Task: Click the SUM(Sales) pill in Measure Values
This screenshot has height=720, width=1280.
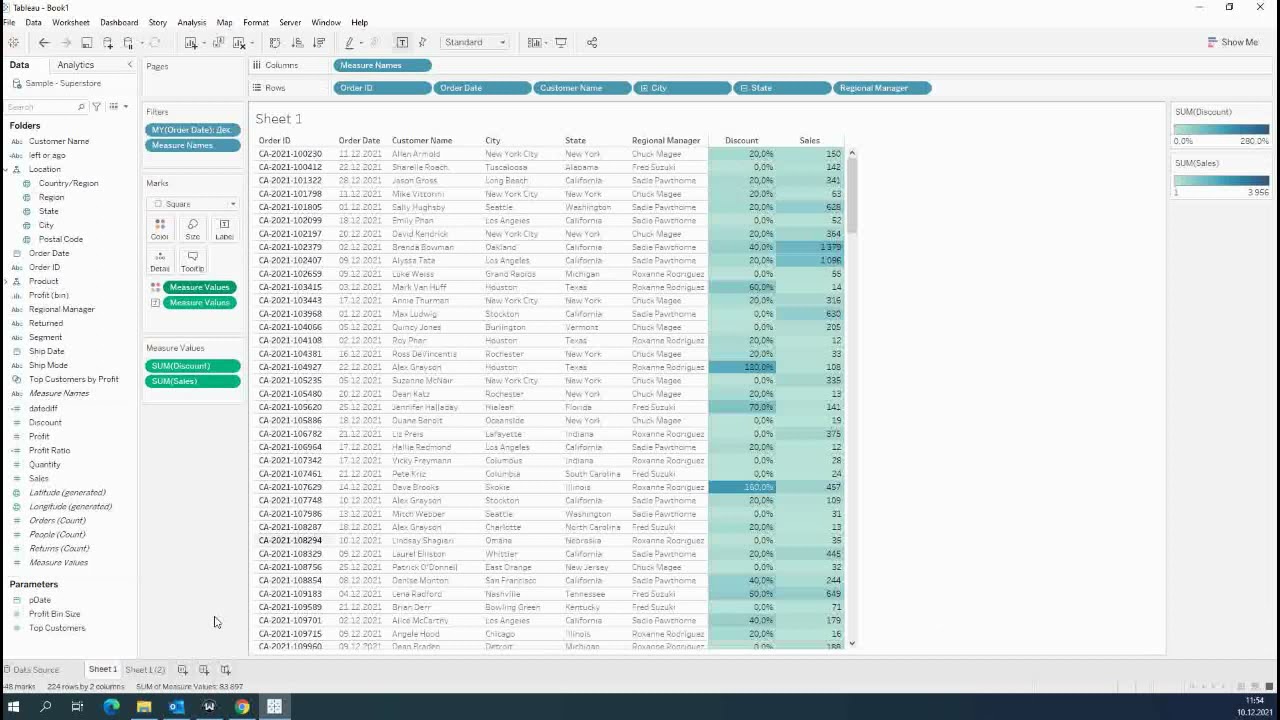Action: click(x=194, y=381)
